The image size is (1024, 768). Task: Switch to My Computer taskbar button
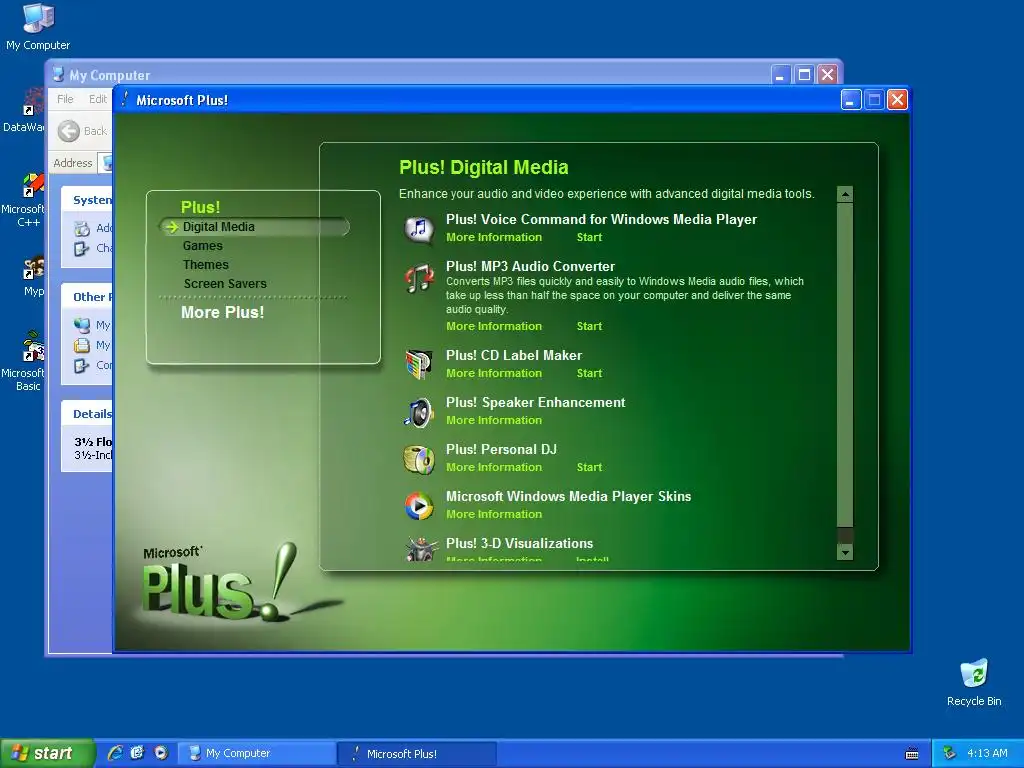point(257,753)
